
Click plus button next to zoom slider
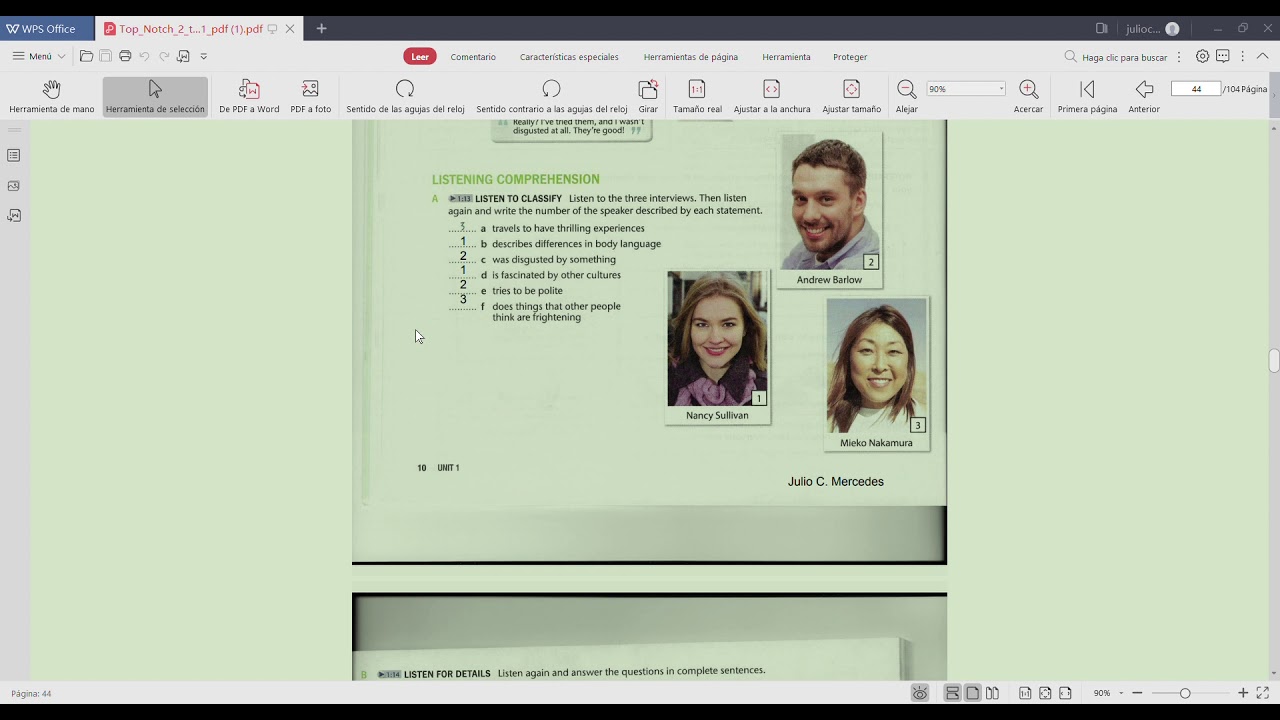pos(1243,693)
